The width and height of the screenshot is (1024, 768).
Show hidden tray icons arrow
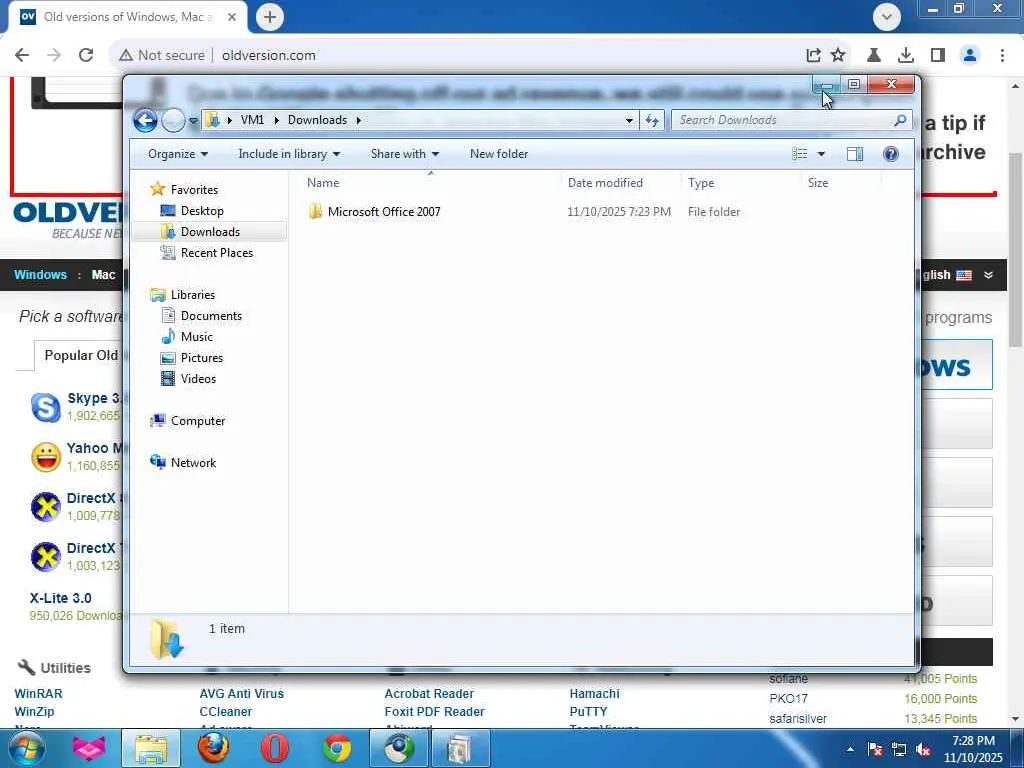pyautogui.click(x=850, y=750)
